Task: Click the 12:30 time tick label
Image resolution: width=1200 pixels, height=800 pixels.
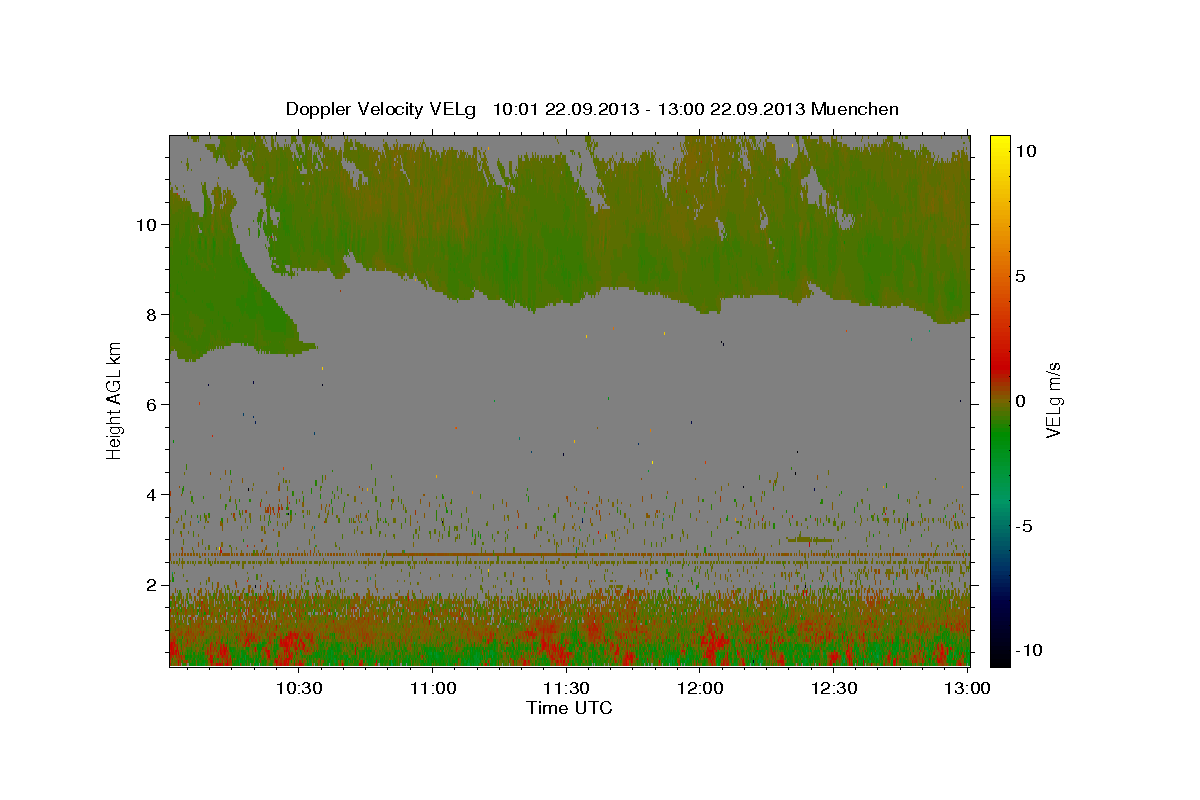Action: click(x=834, y=688)
